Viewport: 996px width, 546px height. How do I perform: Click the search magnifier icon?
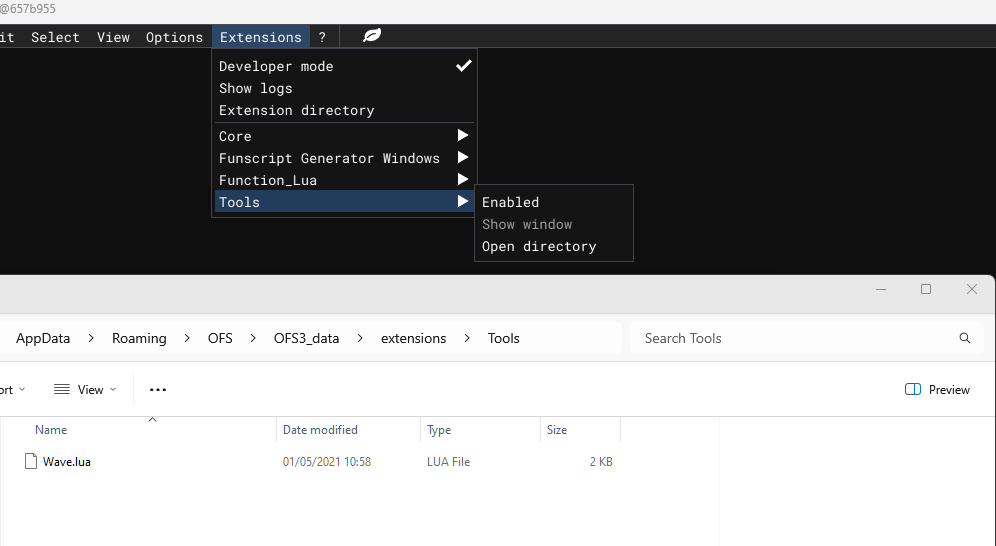(965, 338)
